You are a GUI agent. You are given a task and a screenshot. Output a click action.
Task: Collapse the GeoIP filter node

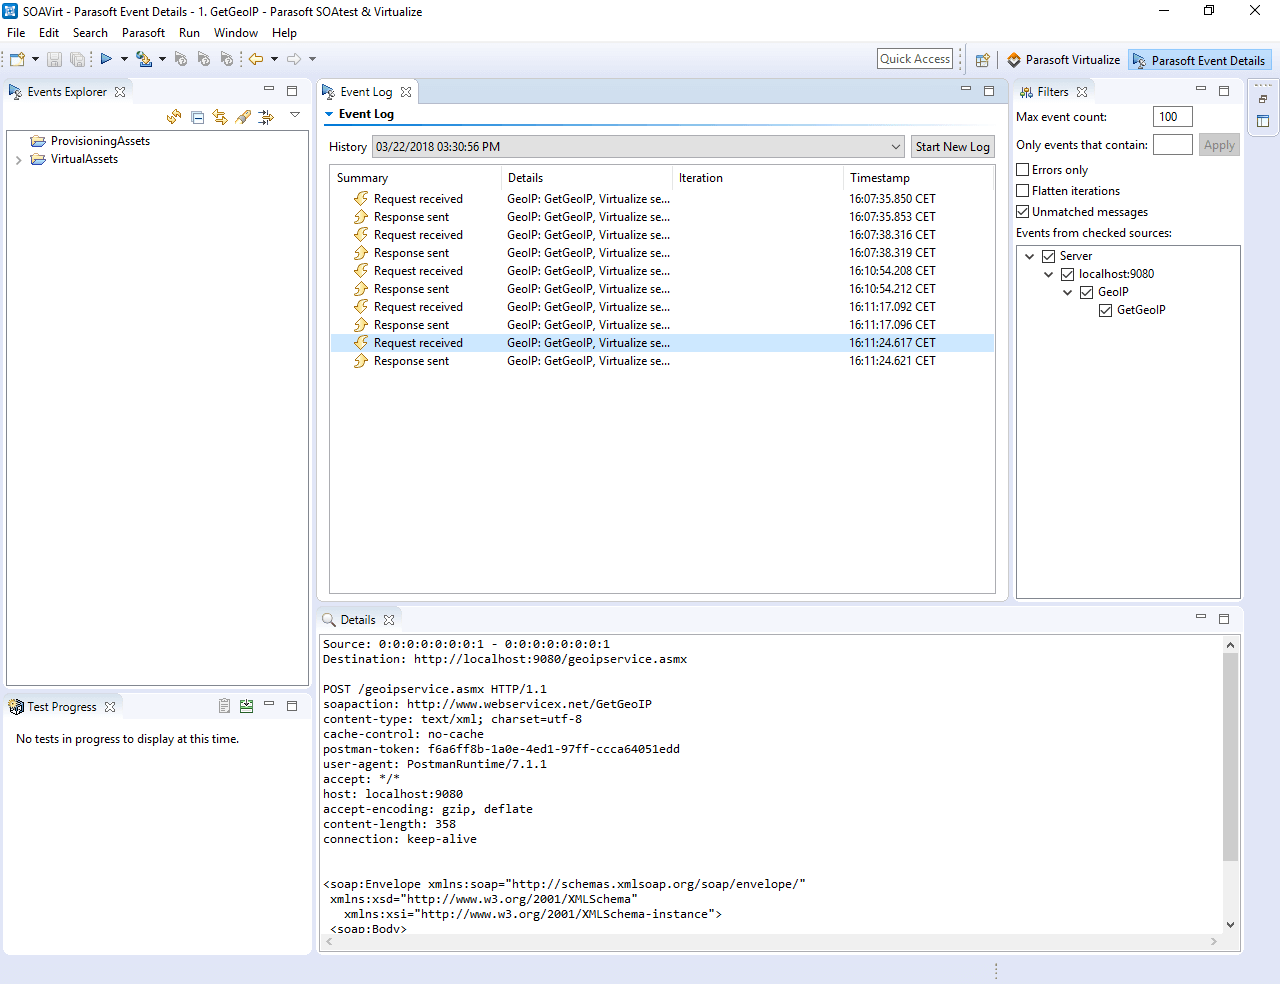1068,292
